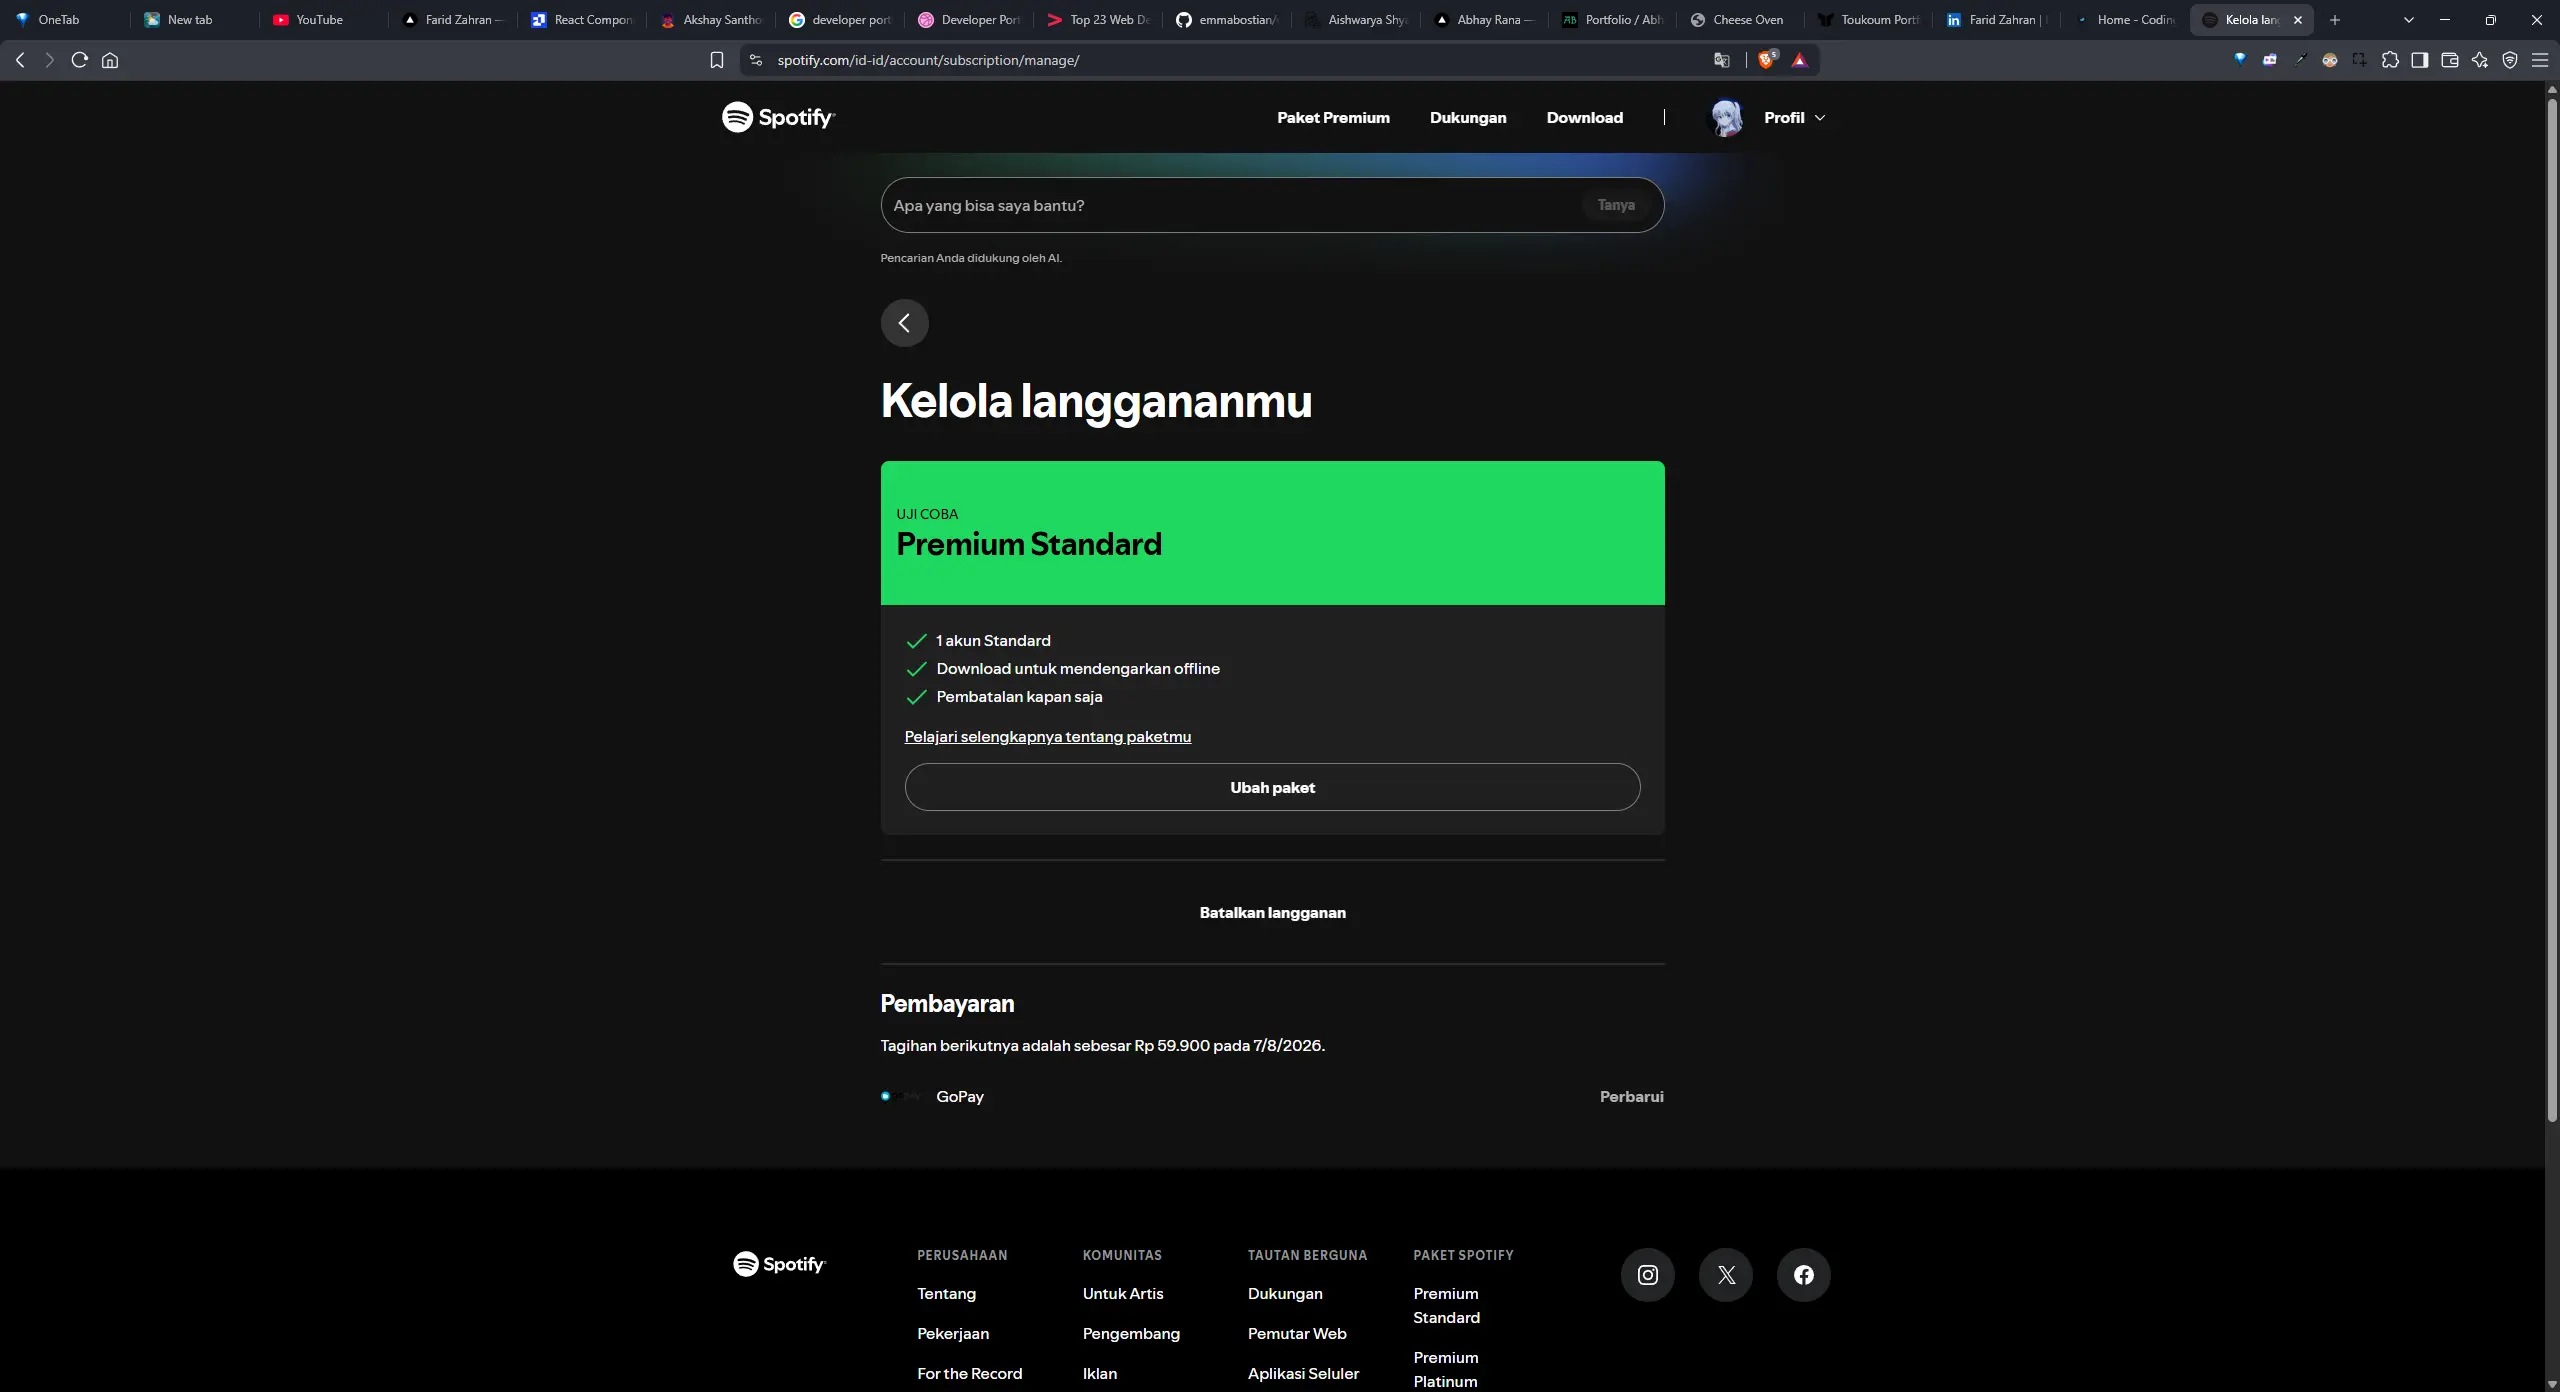Open Spotify's Facebook page
This screenshot has width=2560, height=1392.
1804,1275
